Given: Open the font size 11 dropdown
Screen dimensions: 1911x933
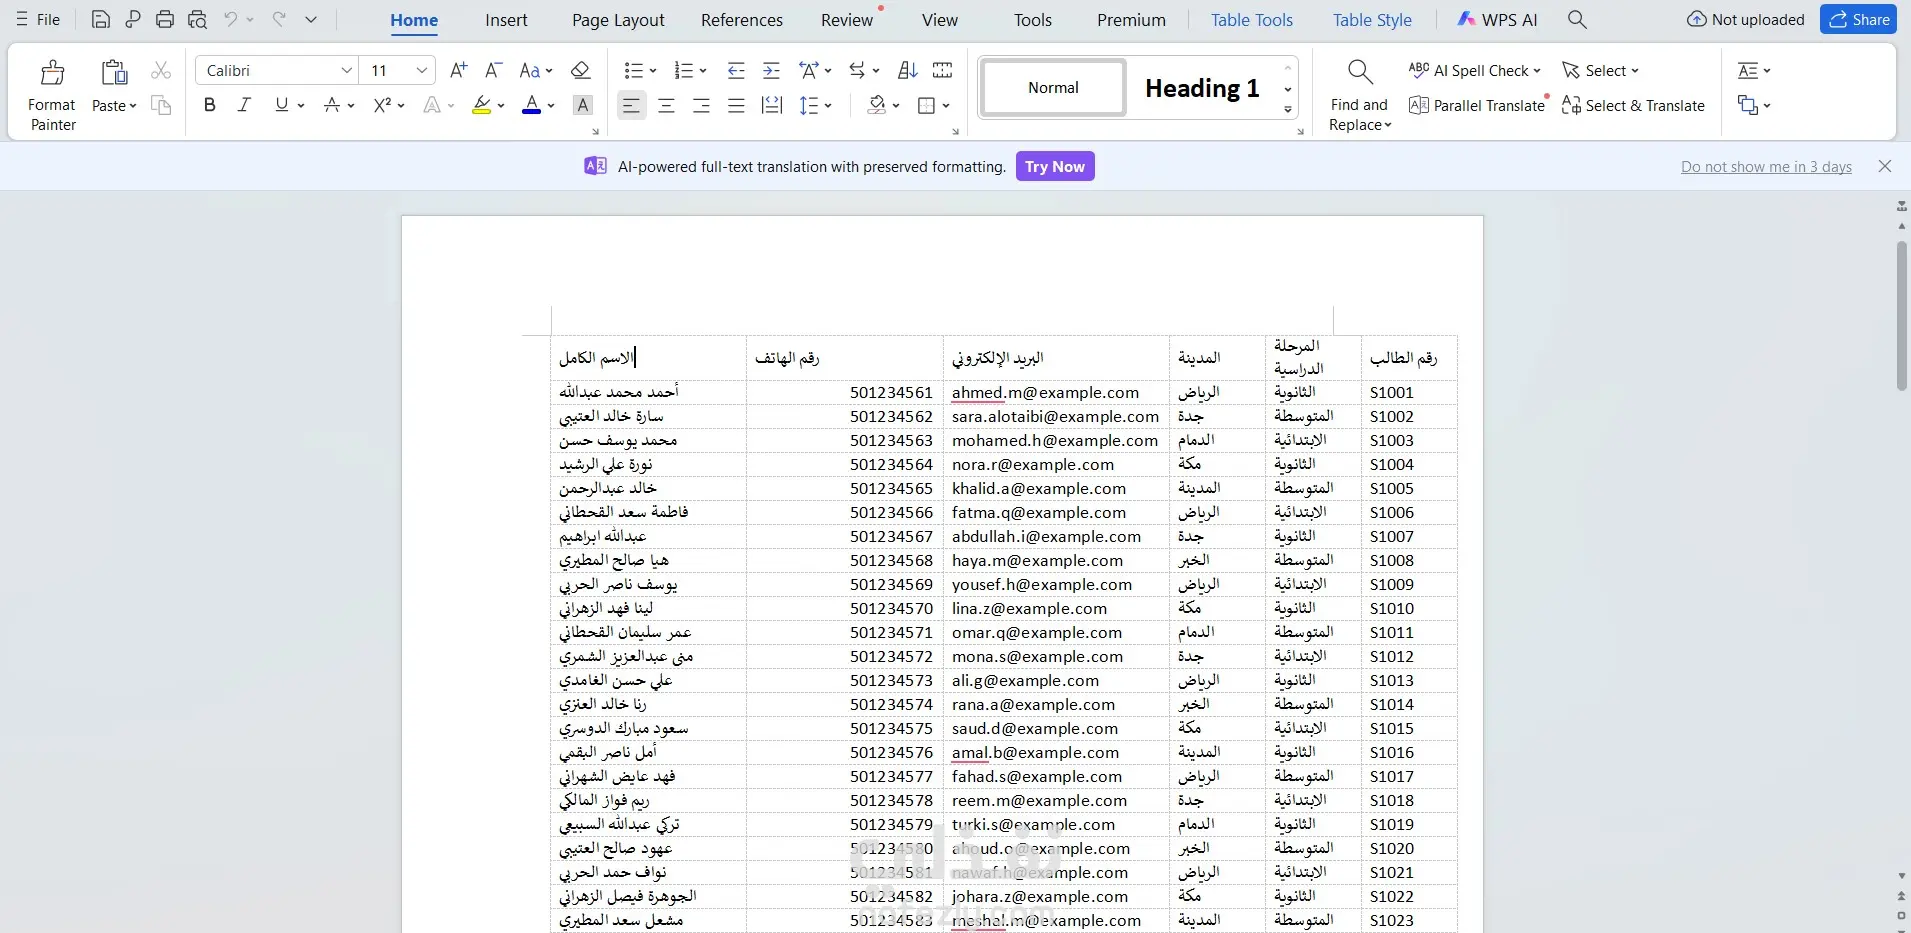Looking at the screenshot, I should tap(422, 70).
